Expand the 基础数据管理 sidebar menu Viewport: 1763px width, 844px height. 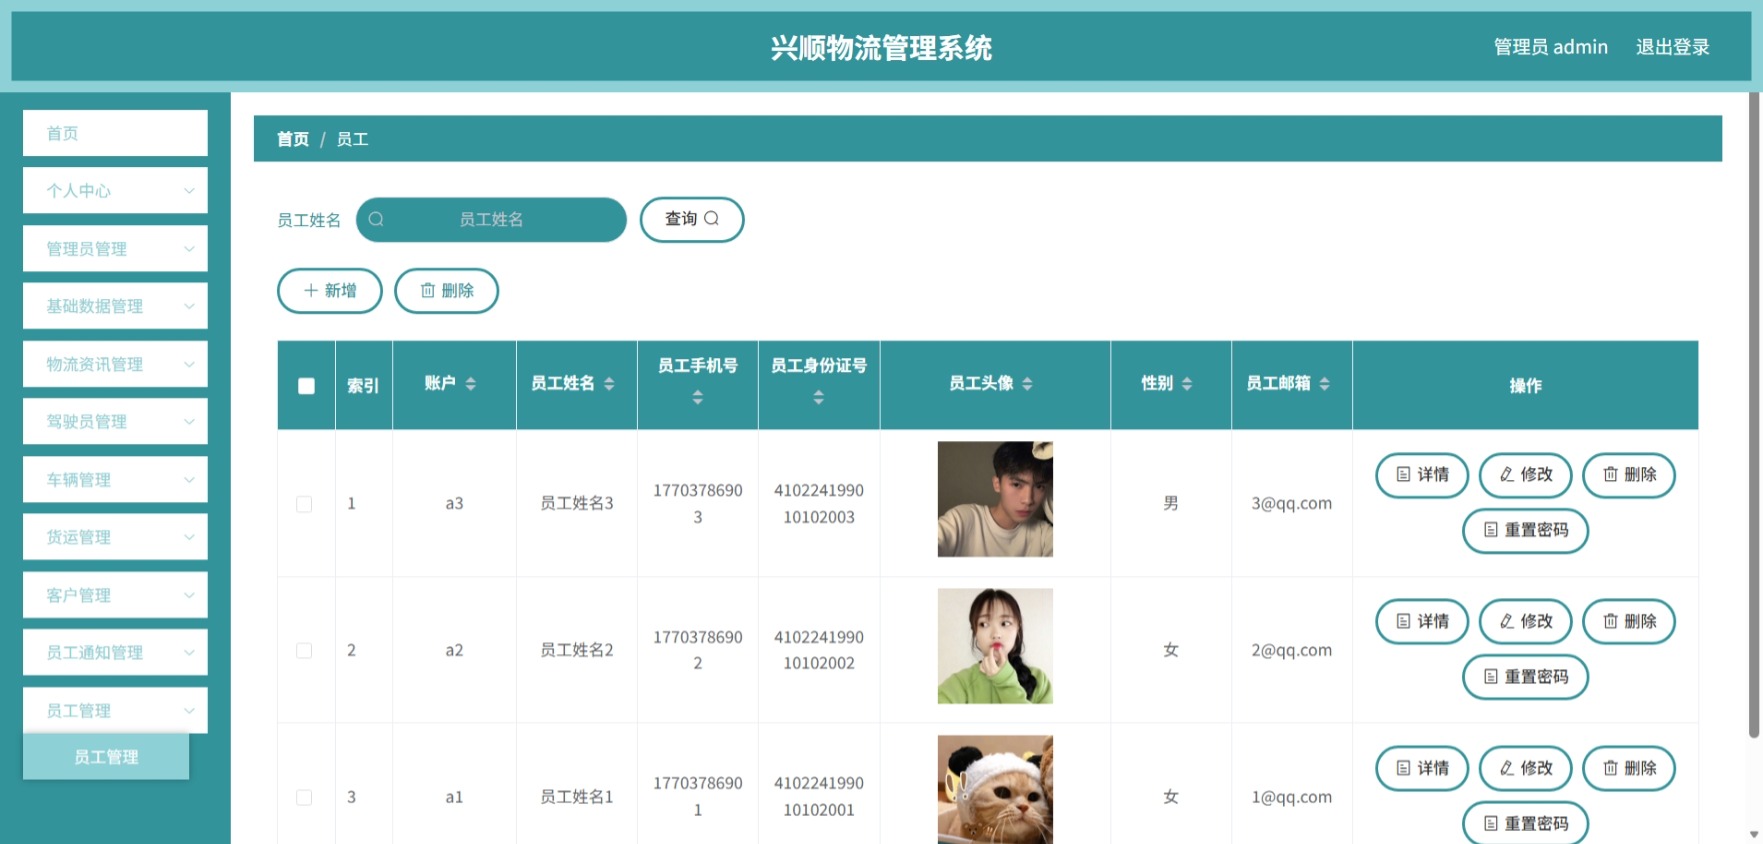[x=115, y=306]
